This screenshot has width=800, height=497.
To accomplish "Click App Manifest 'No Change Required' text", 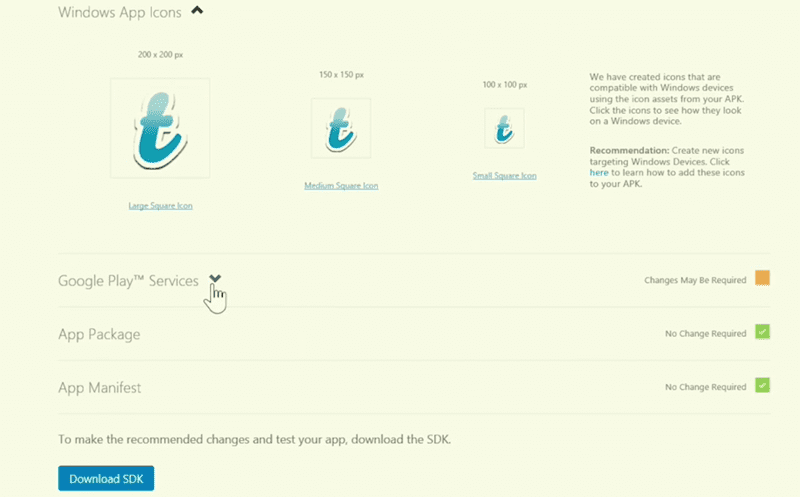I will [706, 387].
